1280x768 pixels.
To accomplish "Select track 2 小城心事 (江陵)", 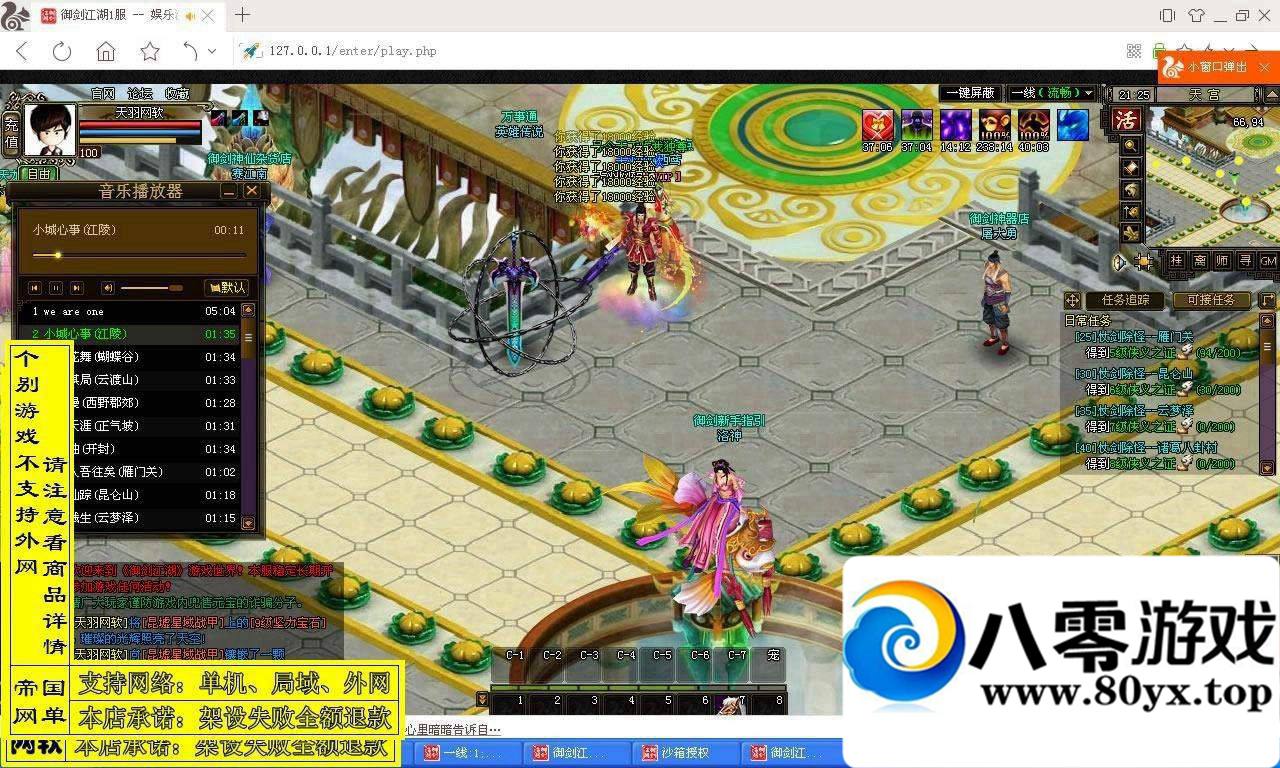I will (130, 334).
